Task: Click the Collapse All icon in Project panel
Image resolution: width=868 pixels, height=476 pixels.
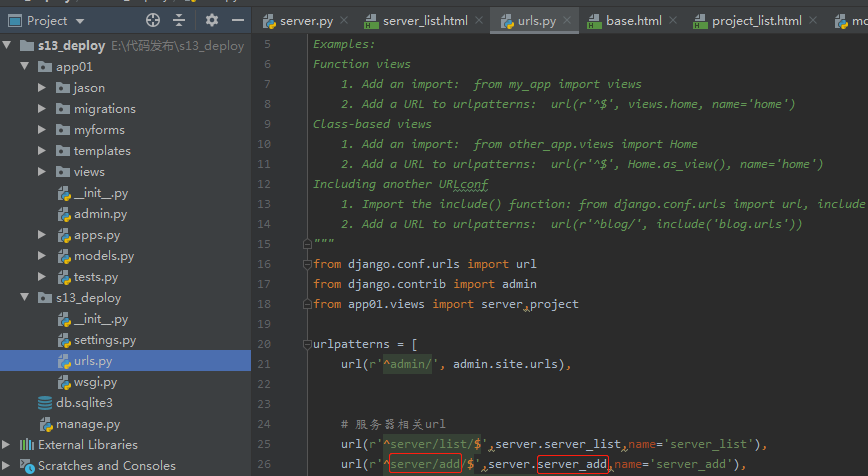Action: coord(180,20)
